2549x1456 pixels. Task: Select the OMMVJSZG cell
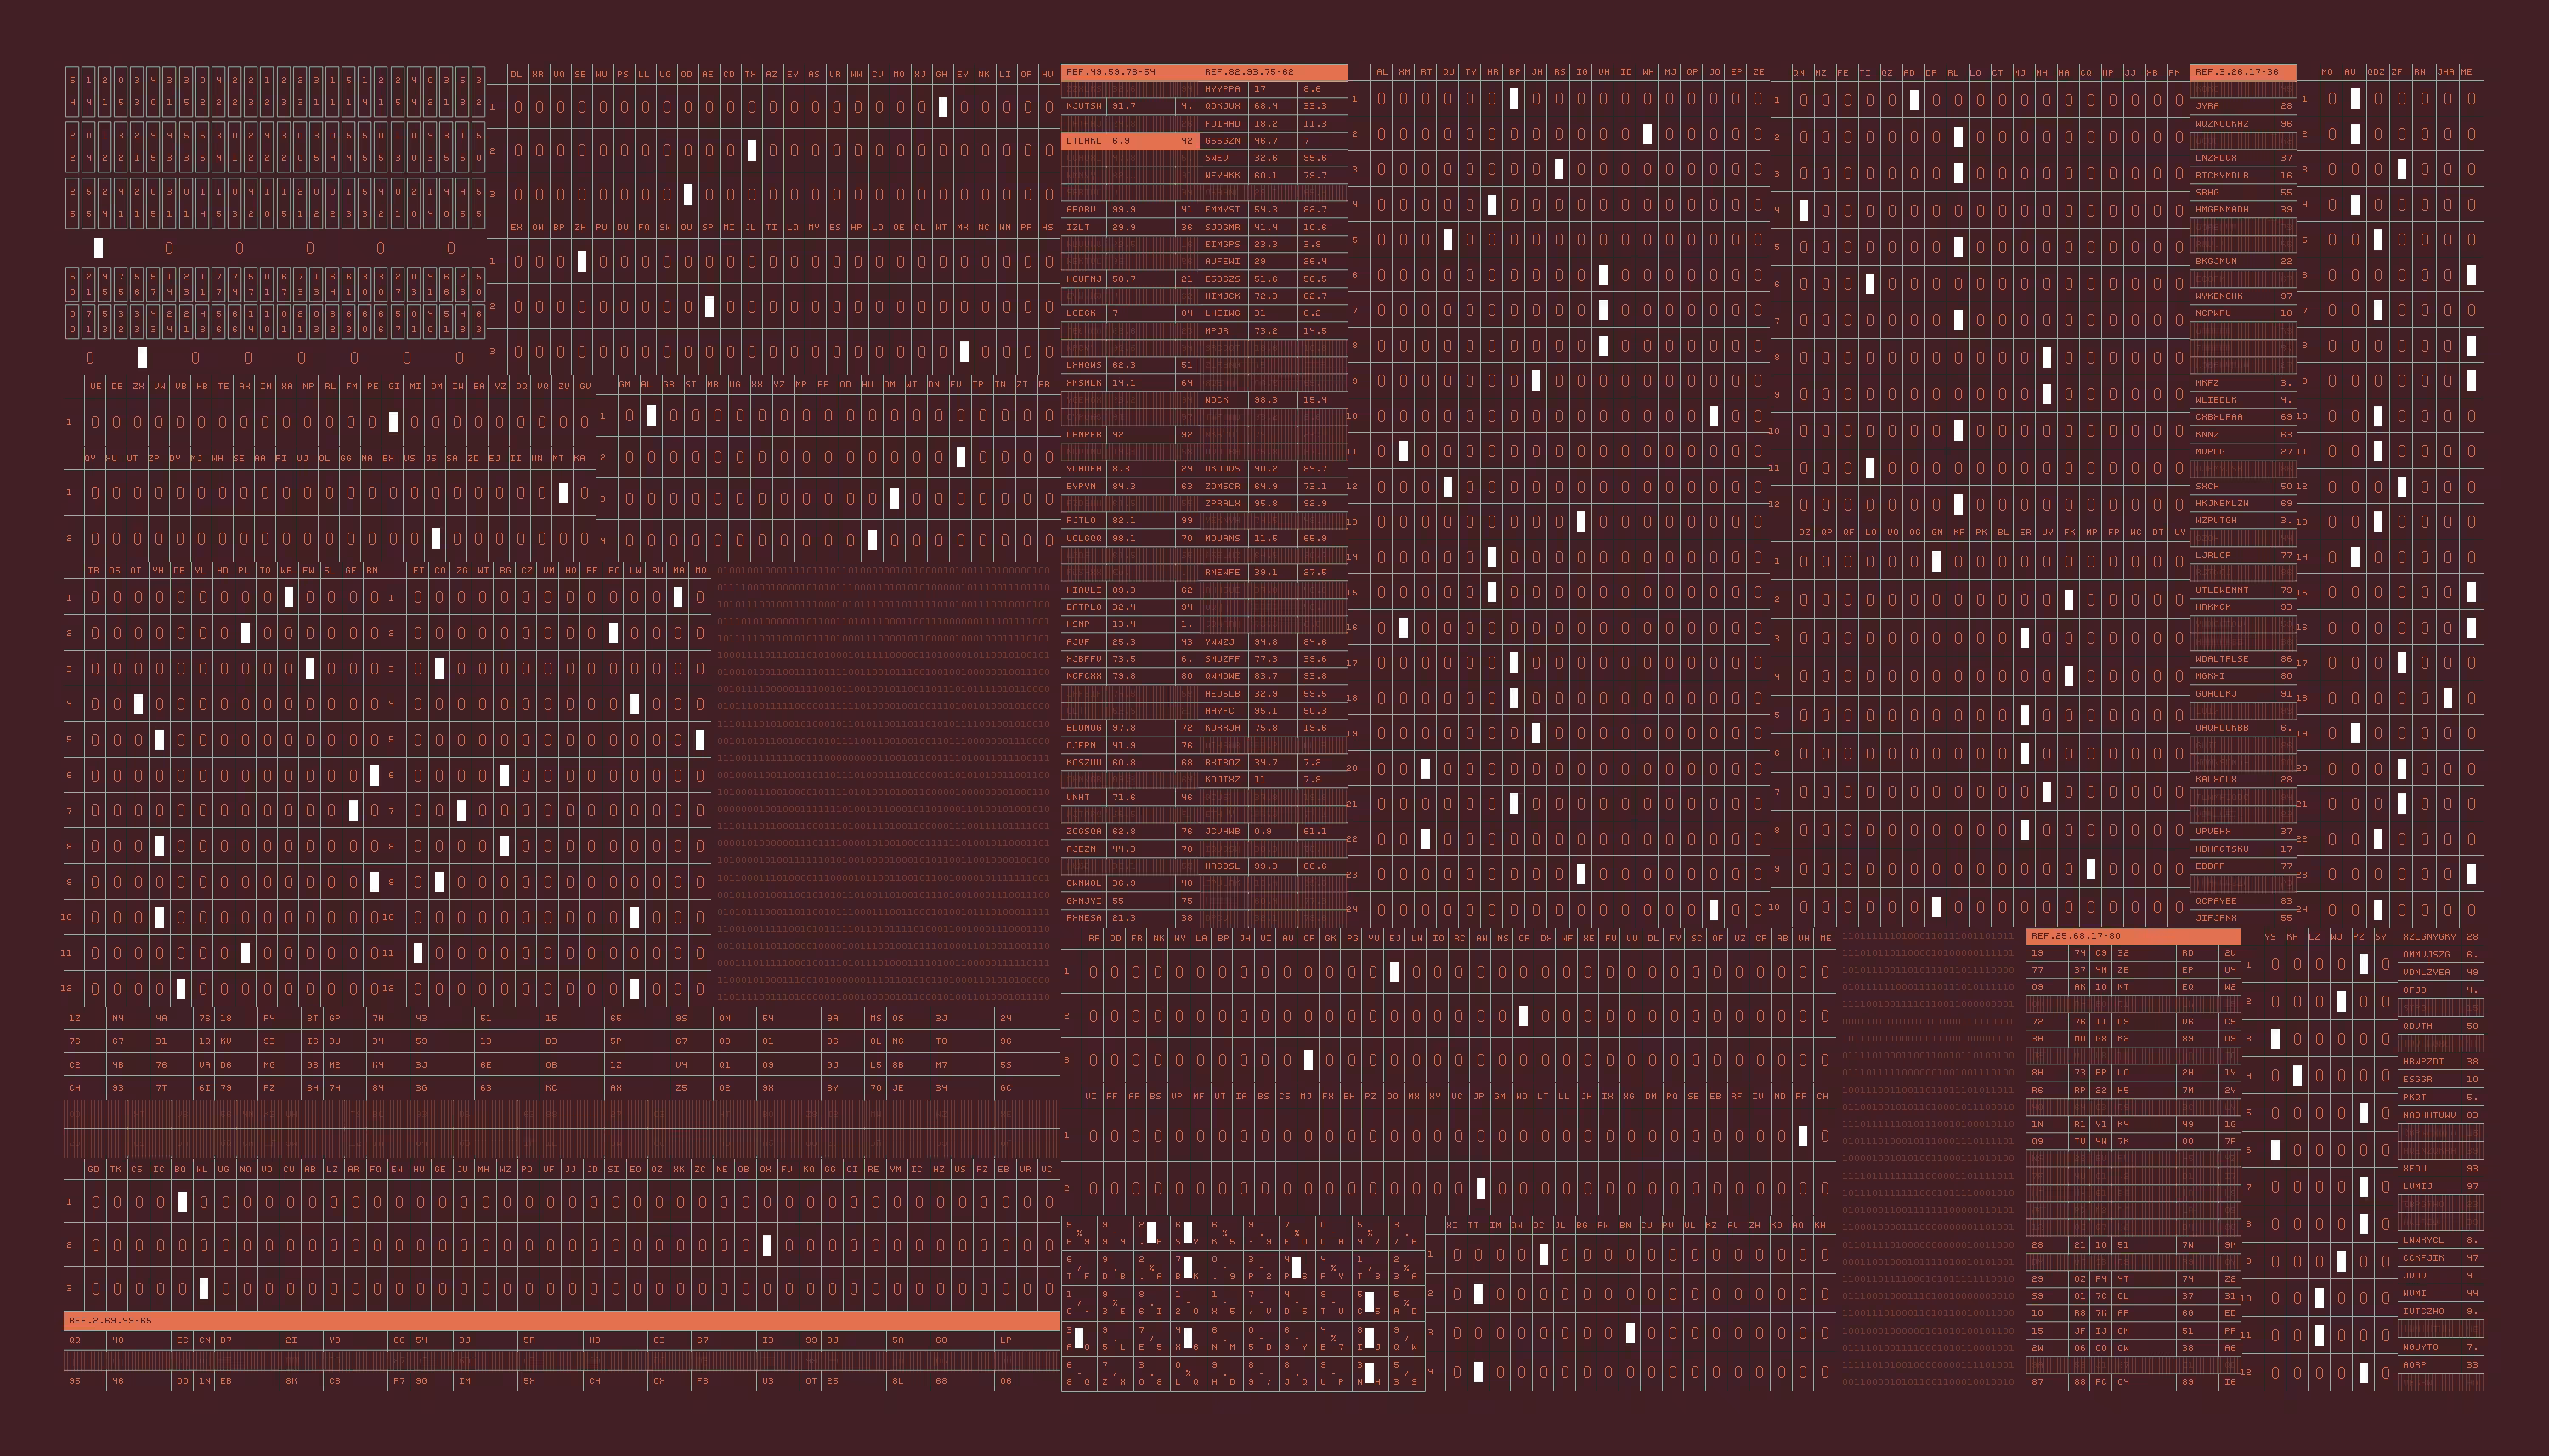click(x=2426, y=955)
